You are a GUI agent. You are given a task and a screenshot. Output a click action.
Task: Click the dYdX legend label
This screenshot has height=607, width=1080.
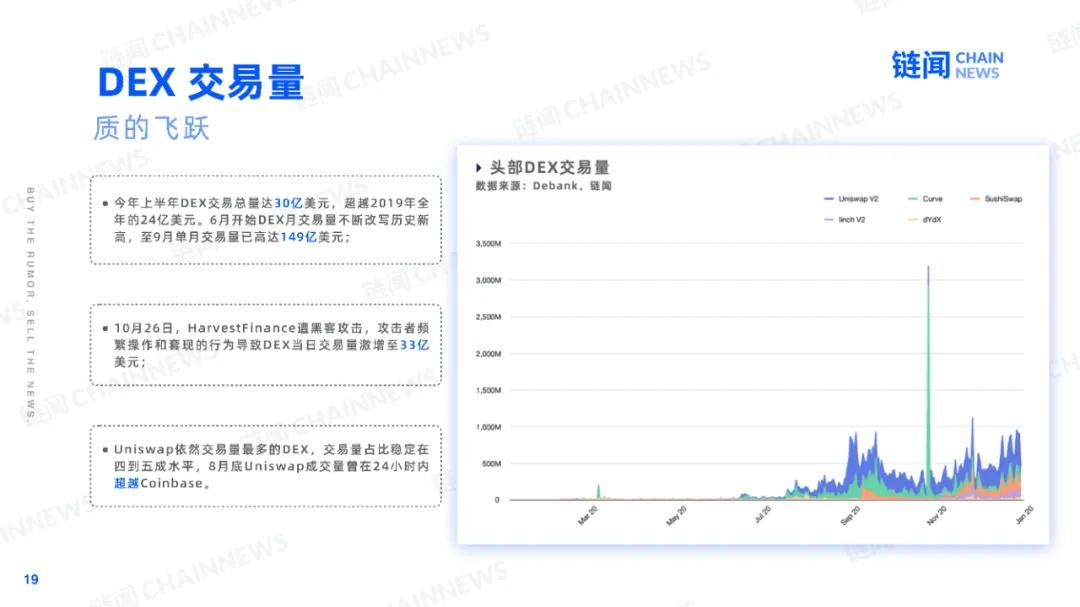[932, 220]
